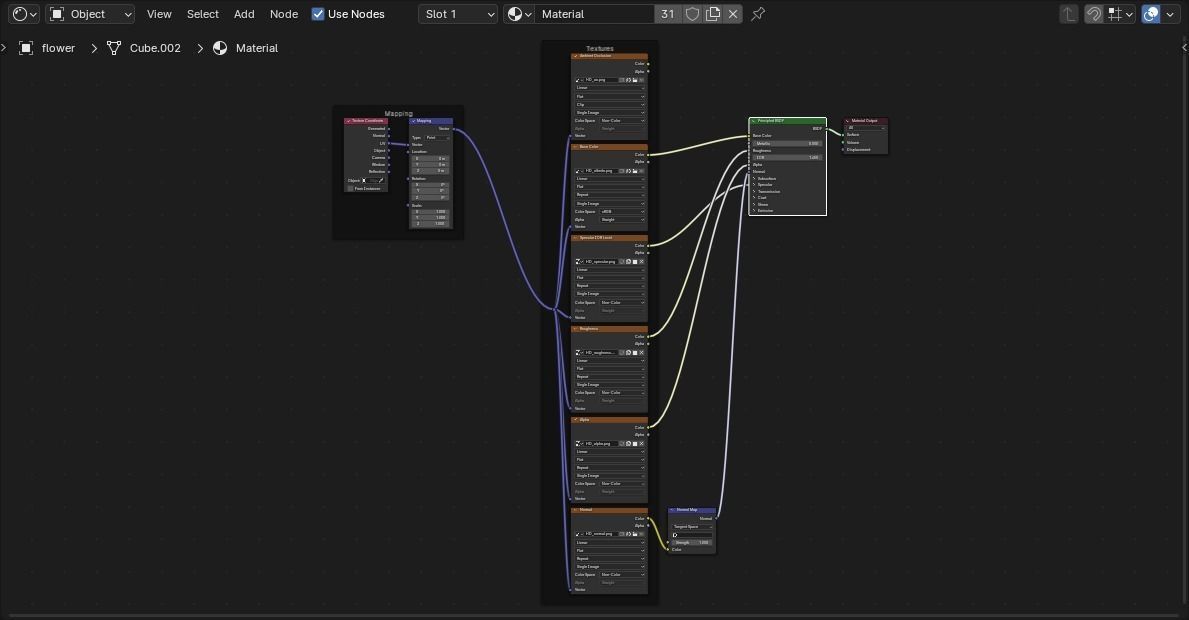
Task: Collapse the Alpha texture node
Action: 575,419
